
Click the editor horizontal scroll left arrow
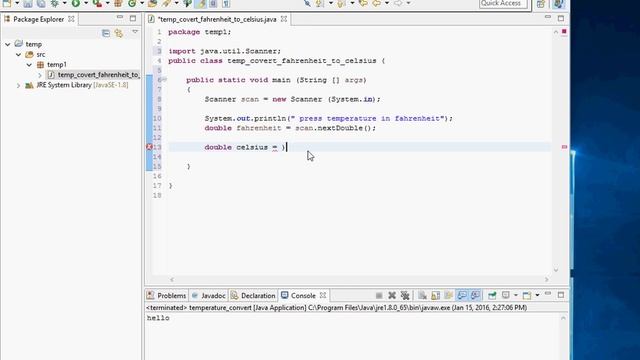click(x=172, y=280)
